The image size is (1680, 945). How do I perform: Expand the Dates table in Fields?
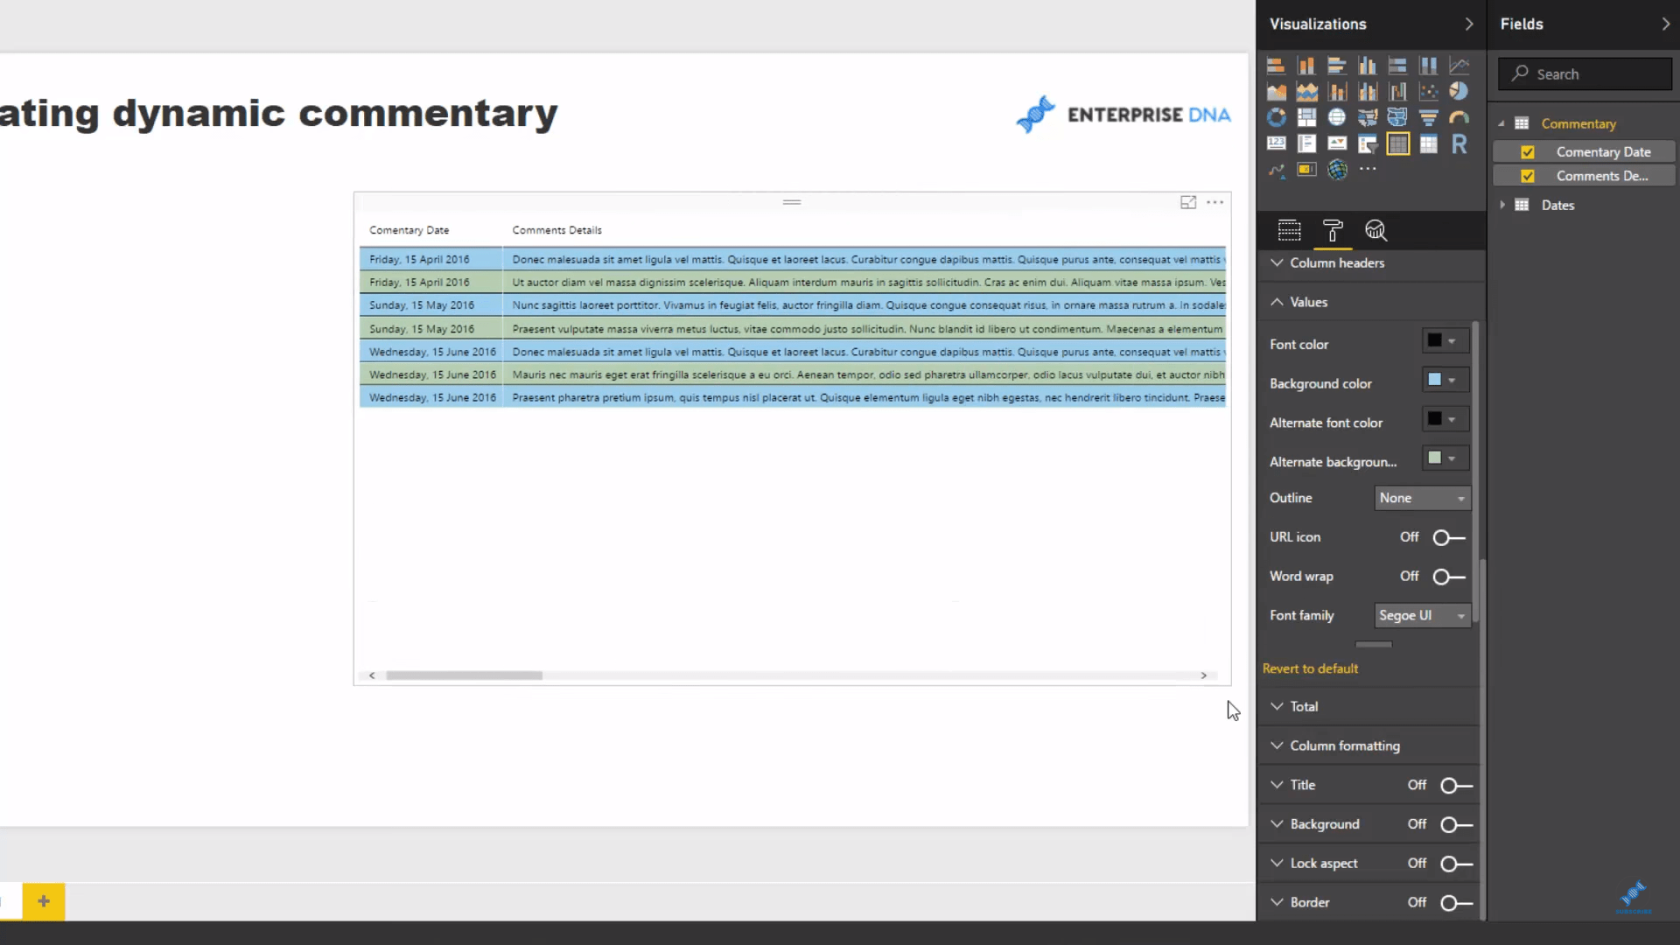1501,205
